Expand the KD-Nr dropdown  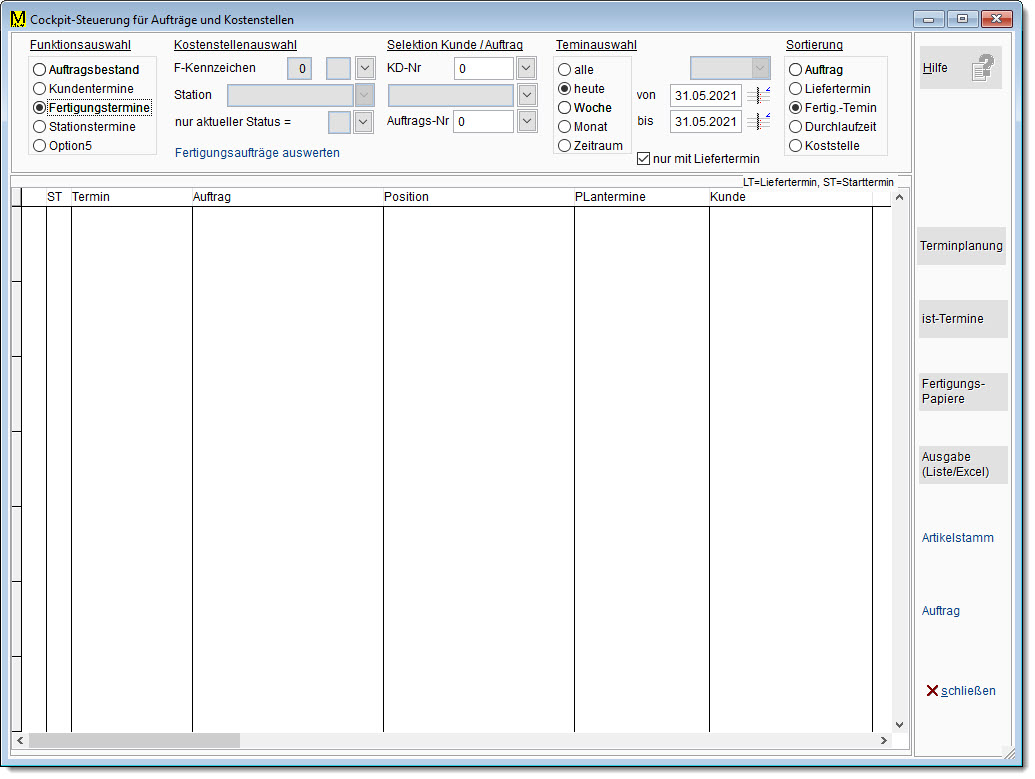pyautogui.click(x=527, y=69)
